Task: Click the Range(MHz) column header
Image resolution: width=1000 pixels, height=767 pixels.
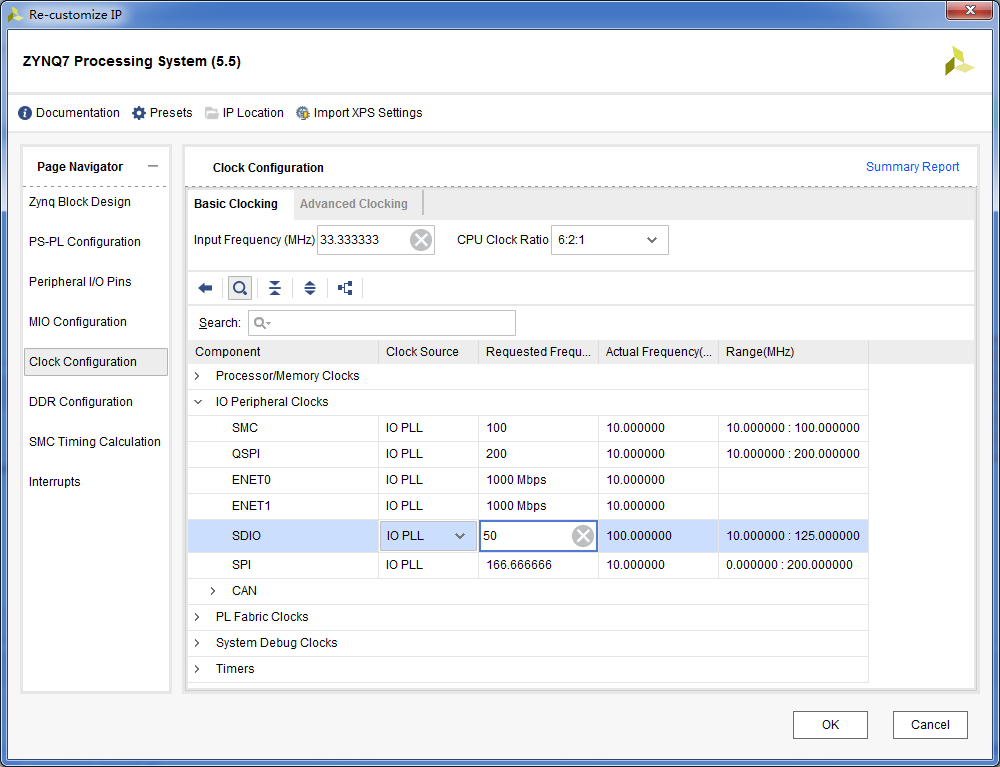Action: (x=793, y=352)
